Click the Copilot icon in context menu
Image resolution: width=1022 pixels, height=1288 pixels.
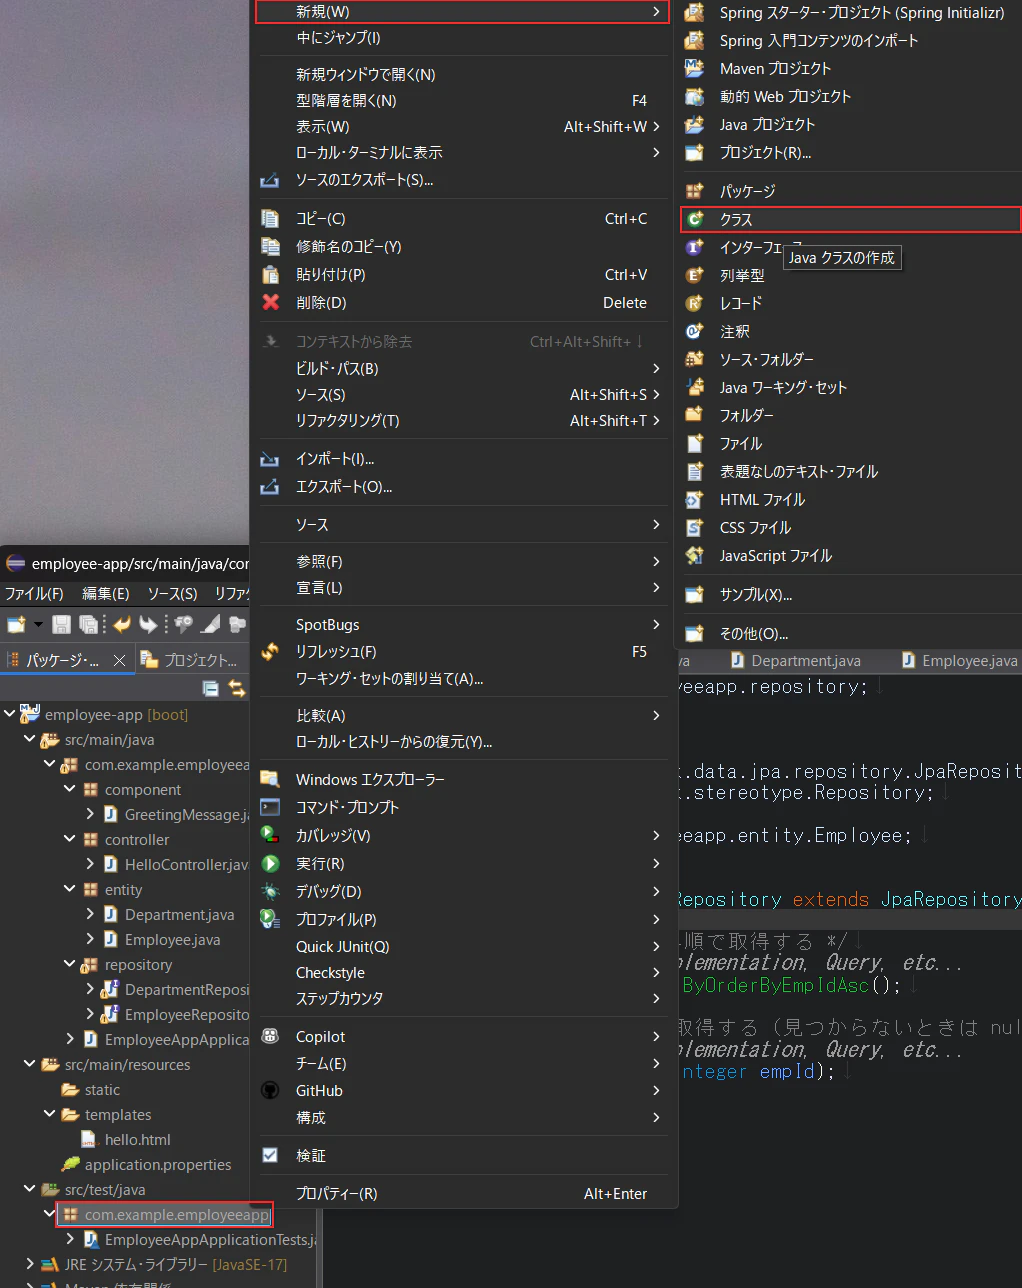click(270, 1036)
